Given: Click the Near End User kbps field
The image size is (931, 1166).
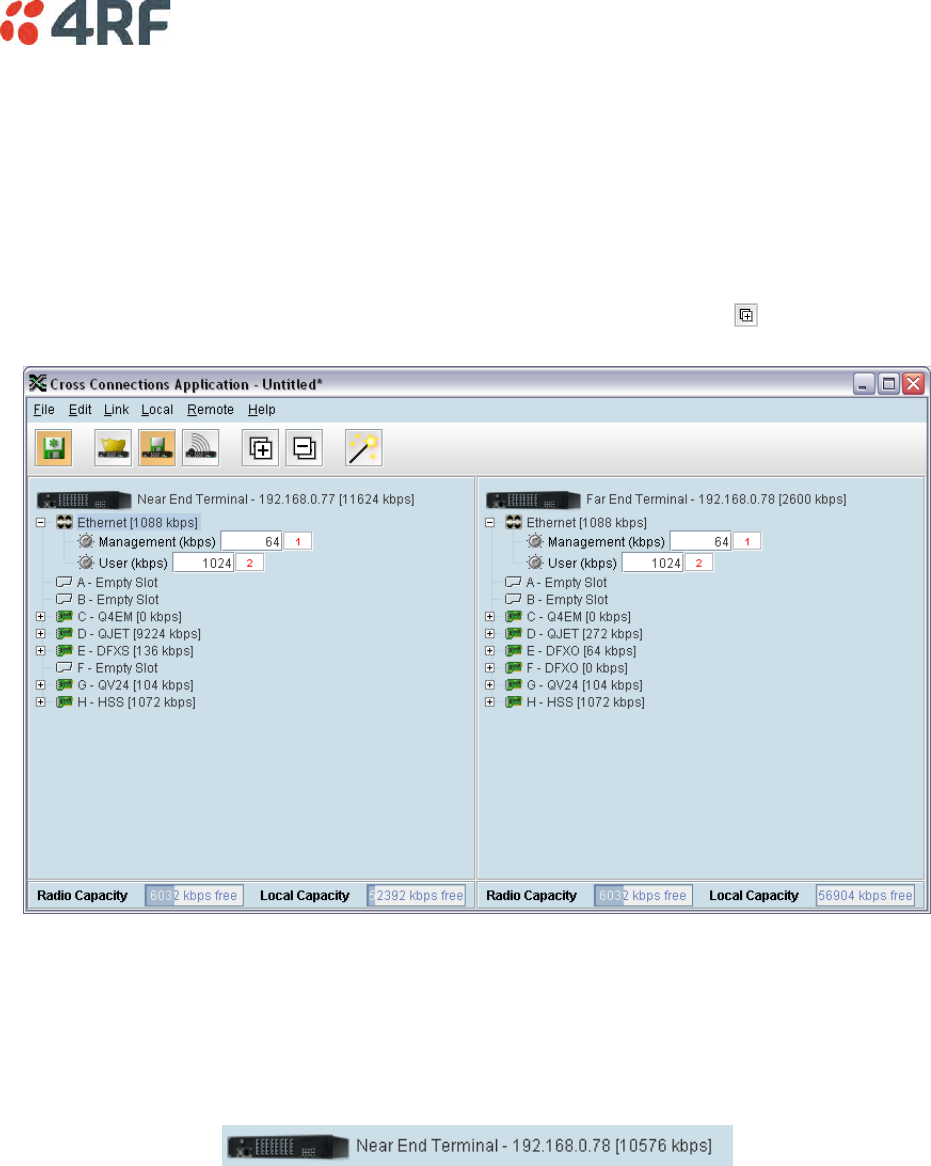Looking at the screenshot, I should pyautogui.click(x=204, y=562).
